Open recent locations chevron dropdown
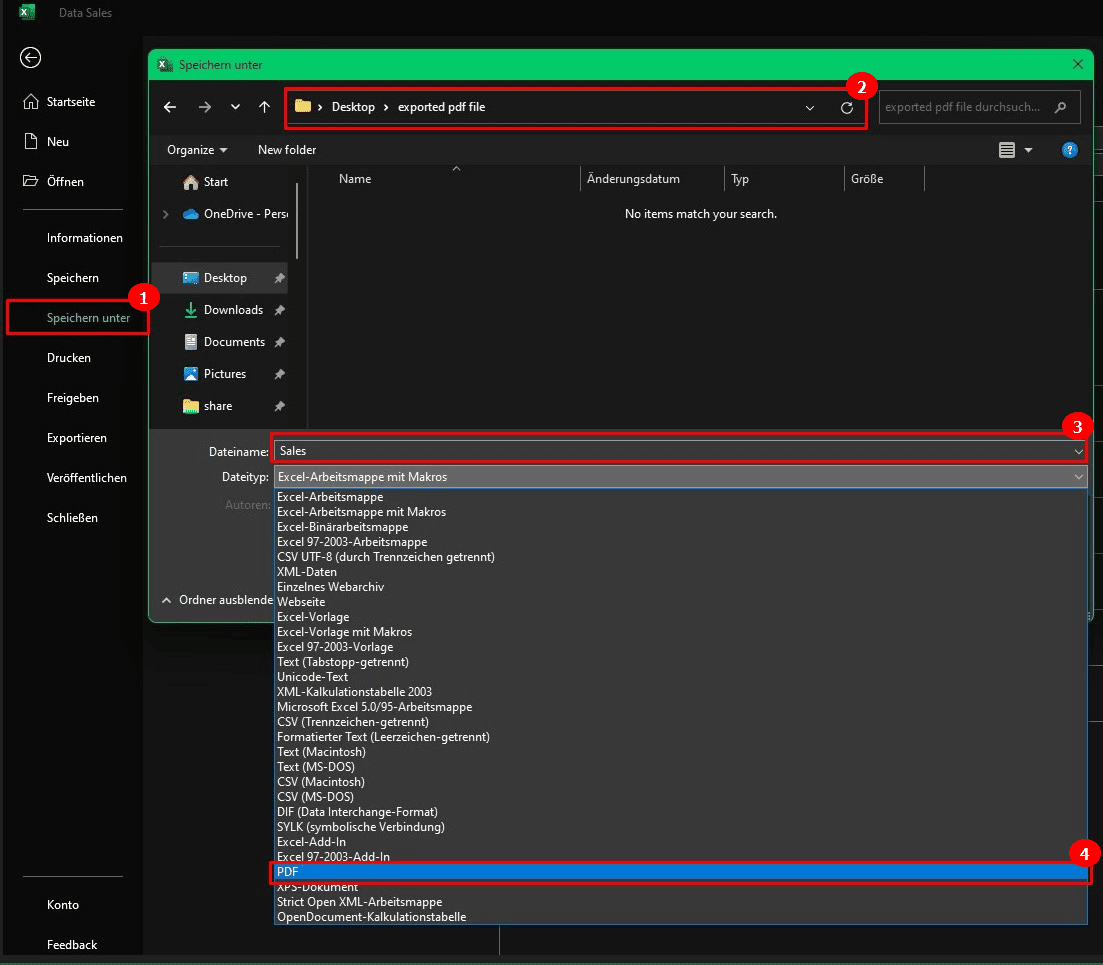1103x965 pixels. tap(235, 107)
